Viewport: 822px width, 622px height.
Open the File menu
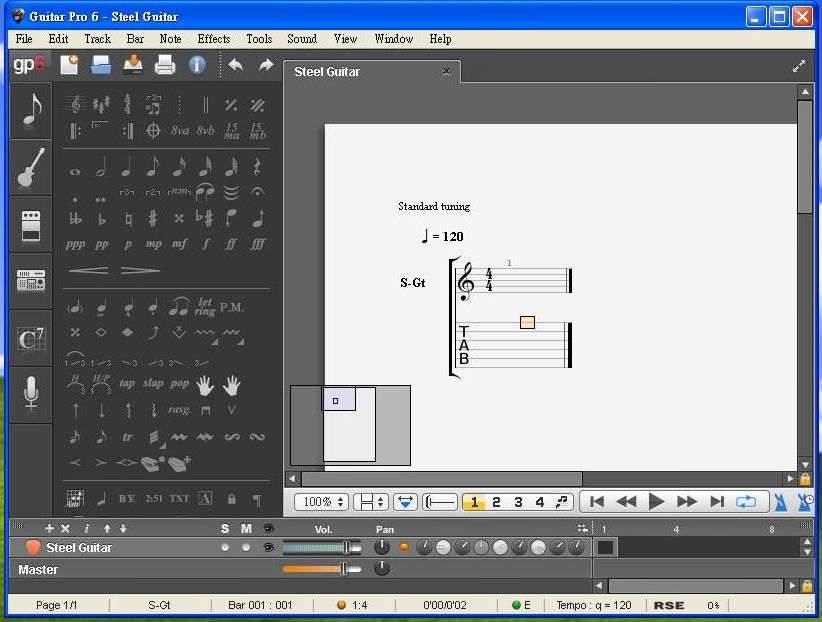tap(24, 39)
